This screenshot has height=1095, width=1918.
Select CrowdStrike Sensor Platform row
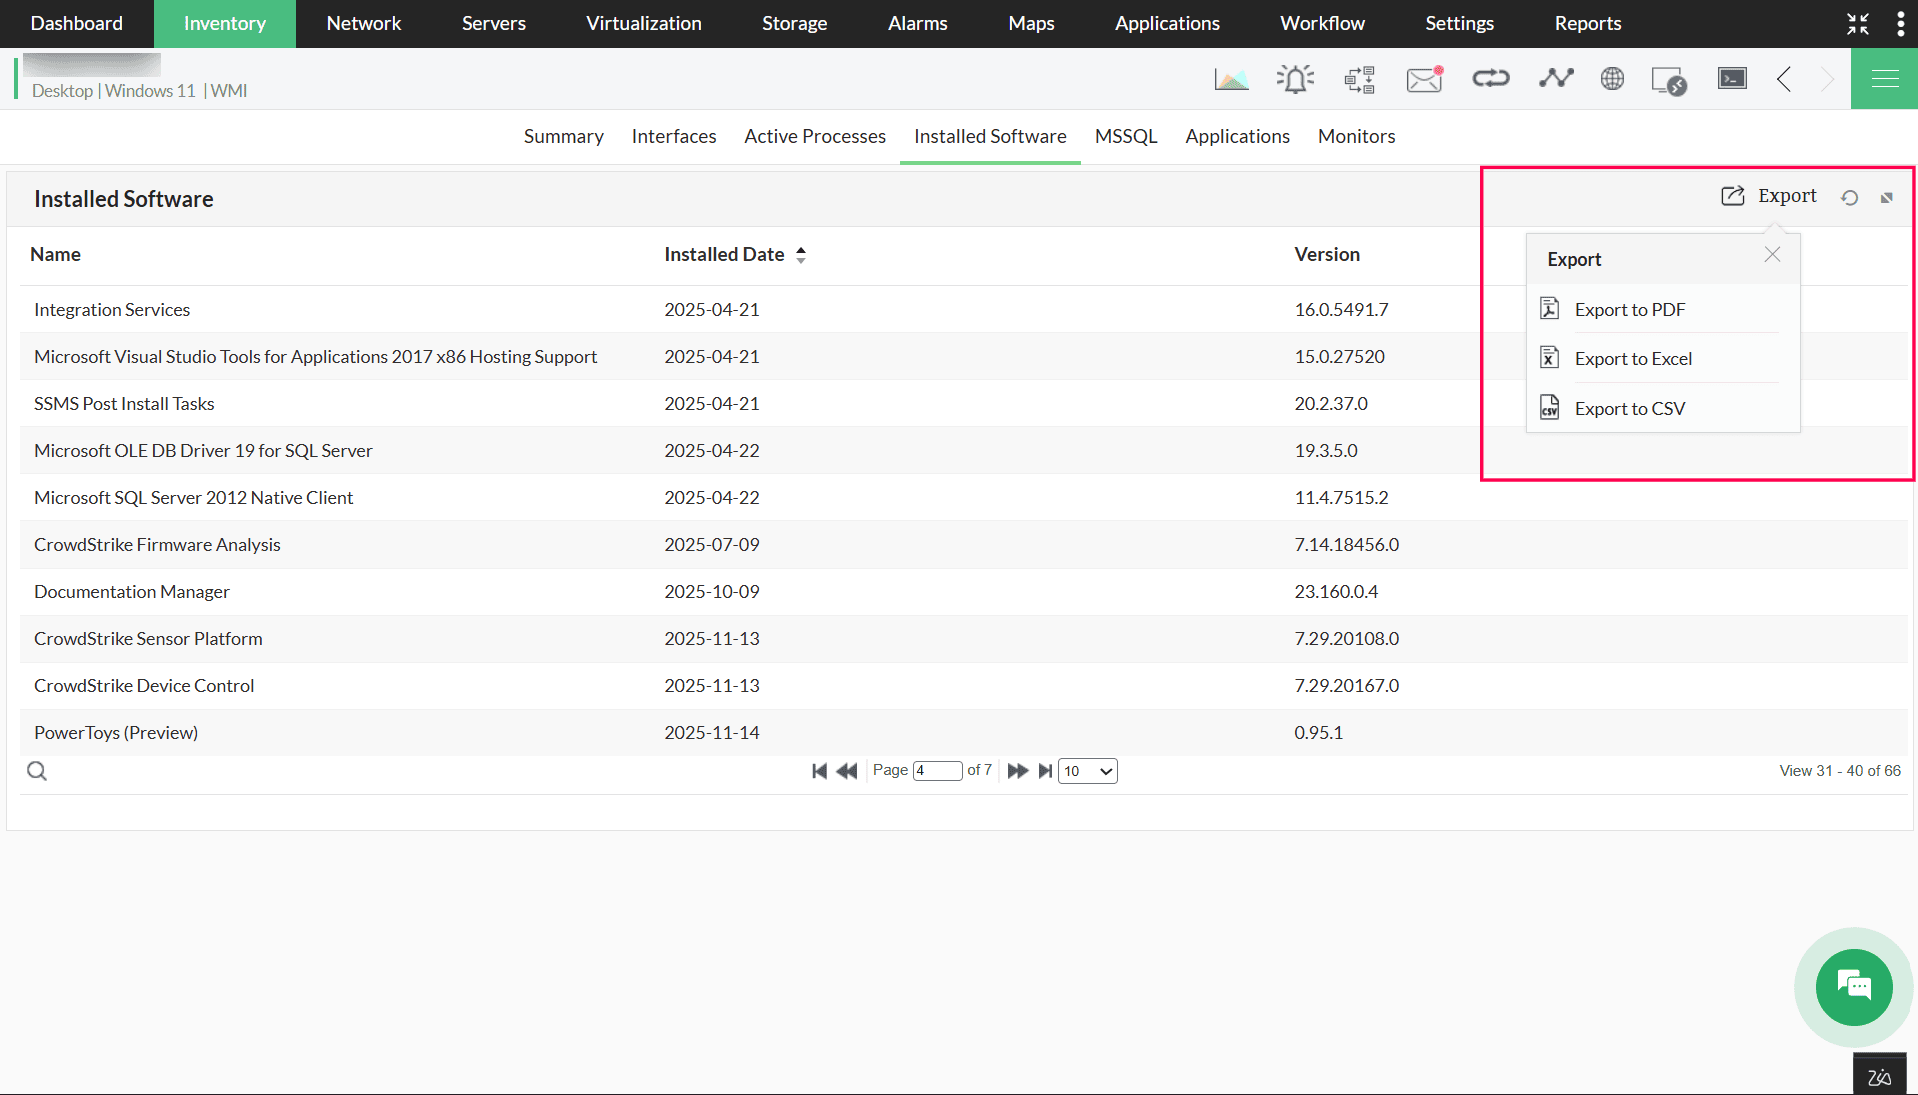point(964,639)
